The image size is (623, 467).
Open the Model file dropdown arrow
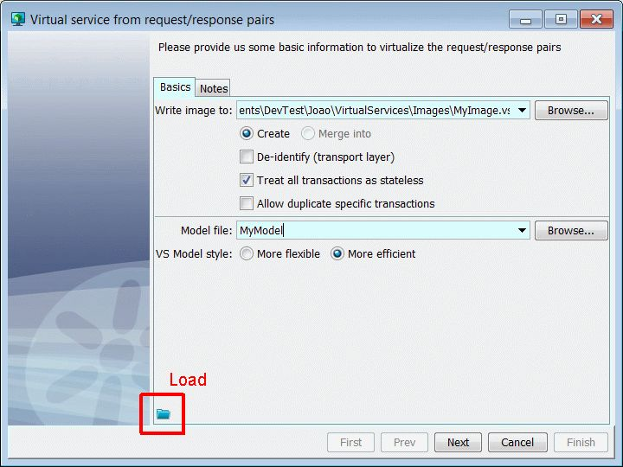tap(522, 230)
